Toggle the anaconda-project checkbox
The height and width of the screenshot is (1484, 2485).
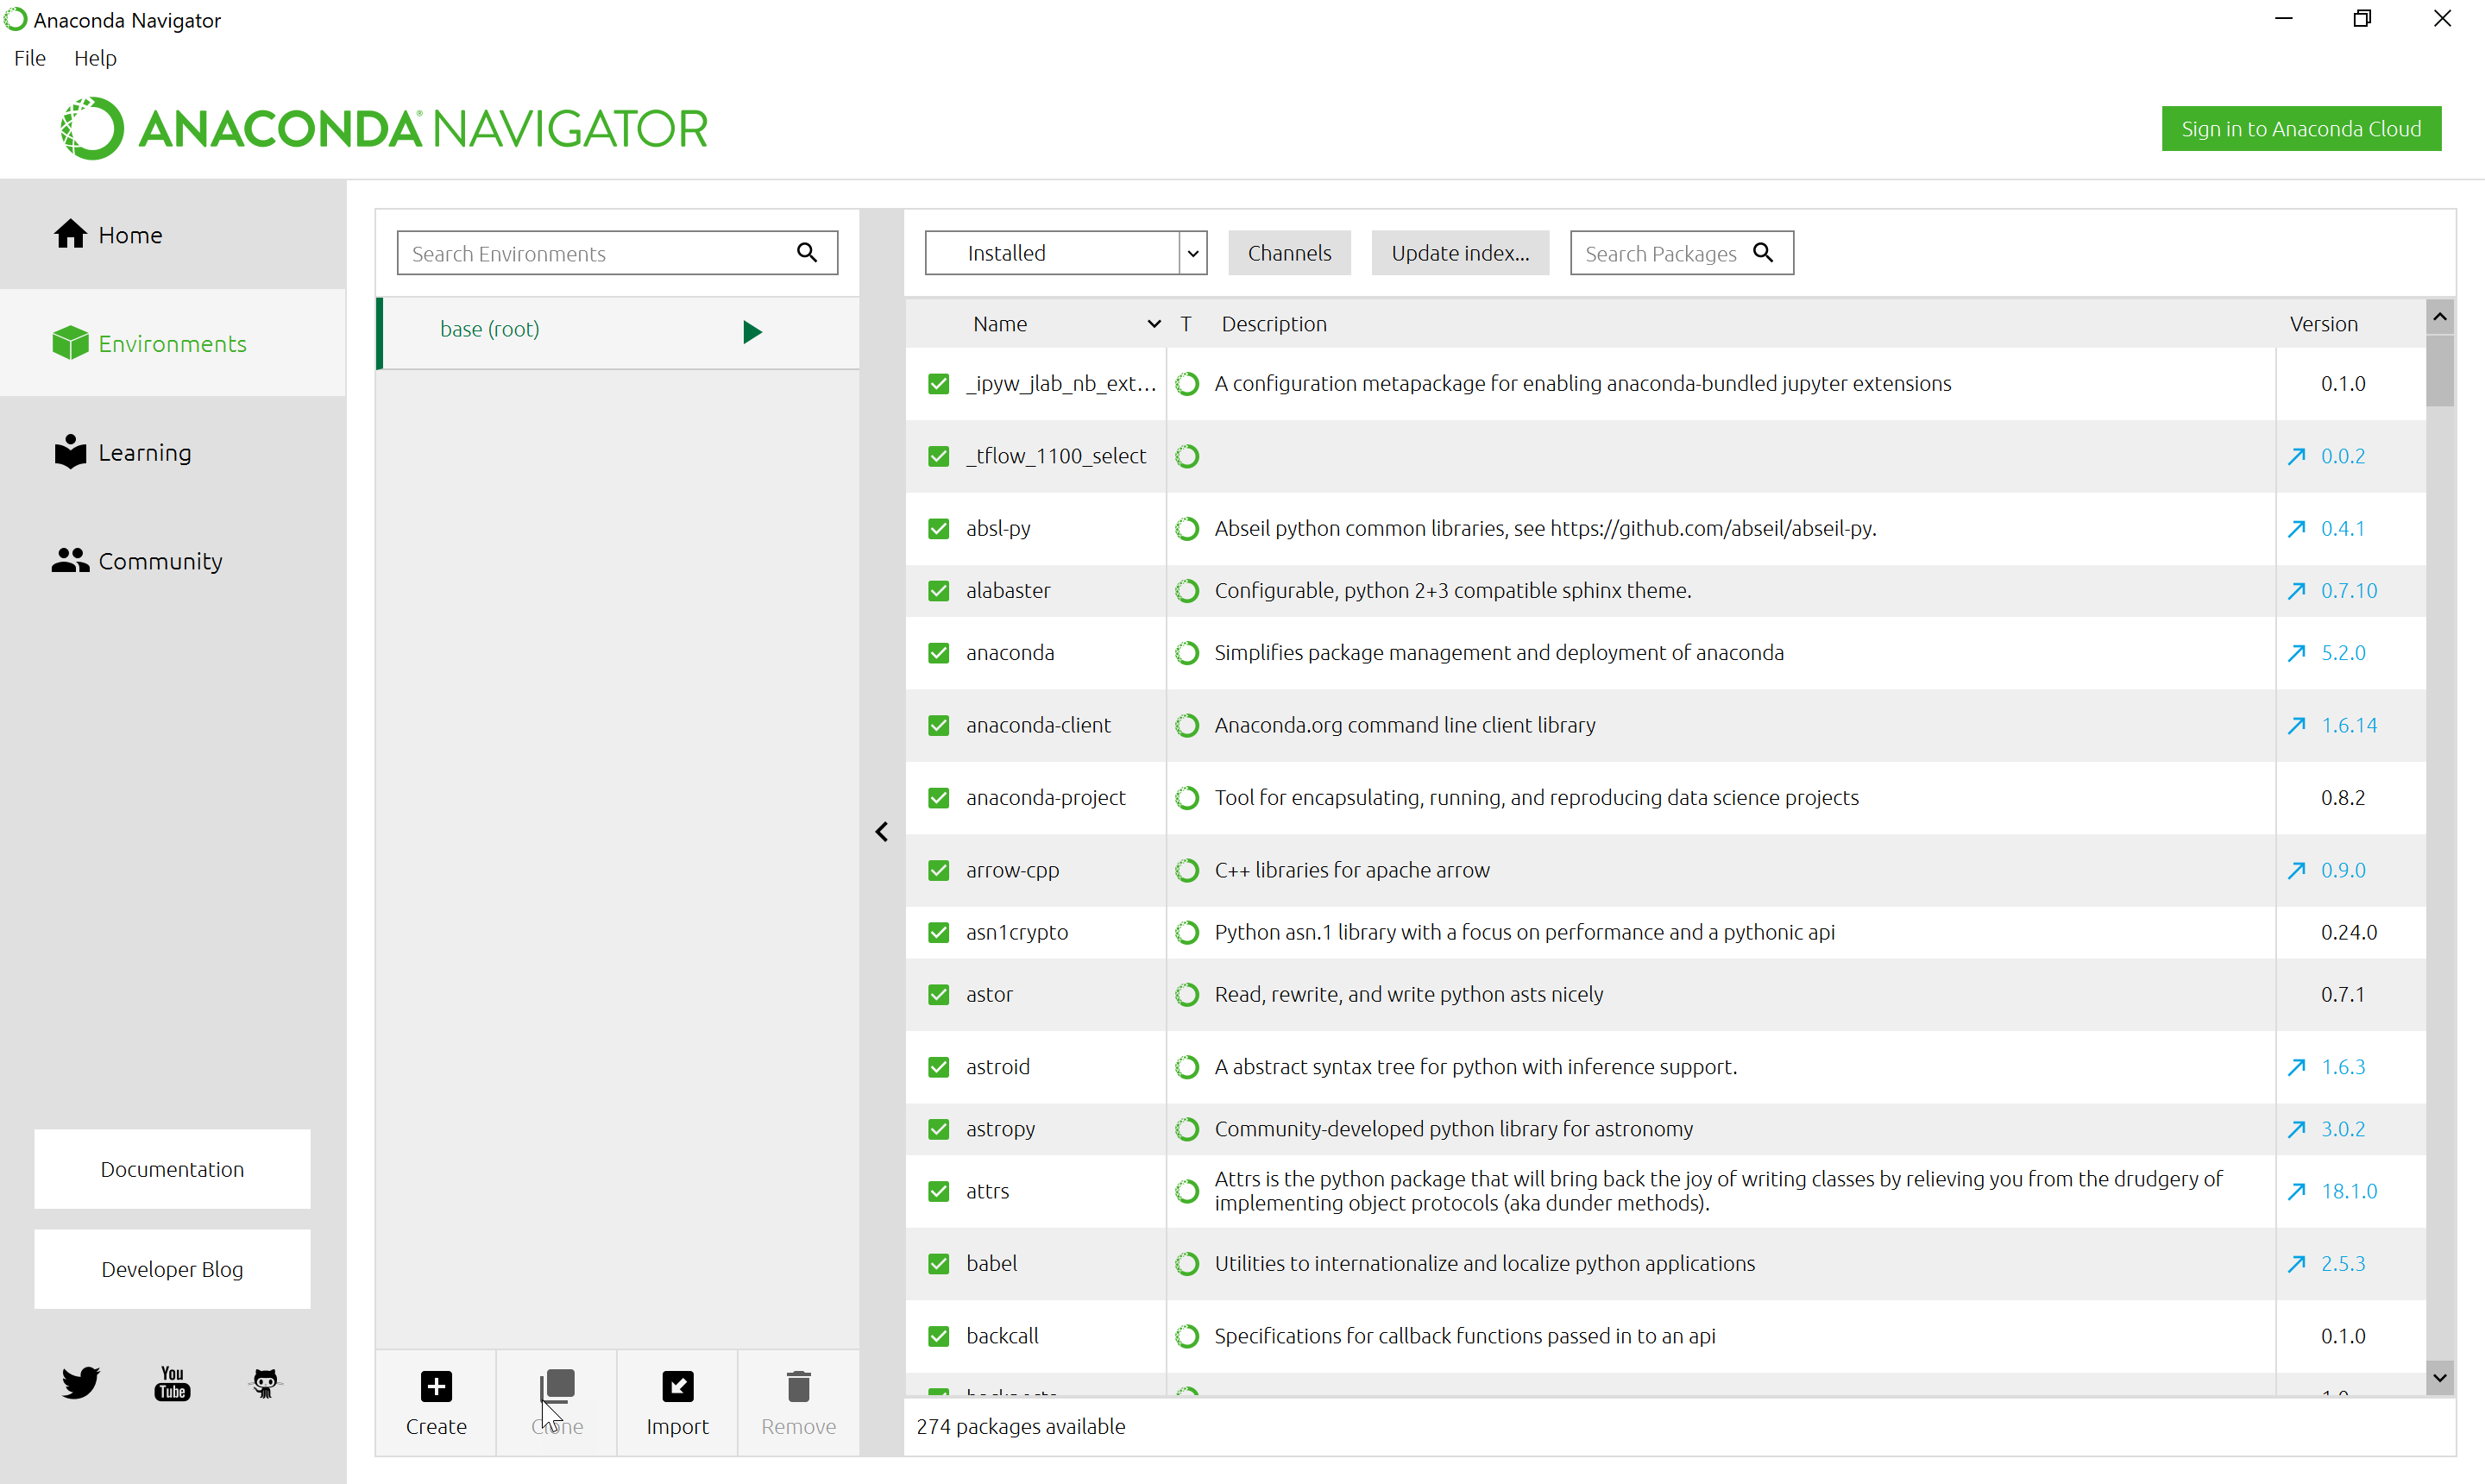point(938,797)
